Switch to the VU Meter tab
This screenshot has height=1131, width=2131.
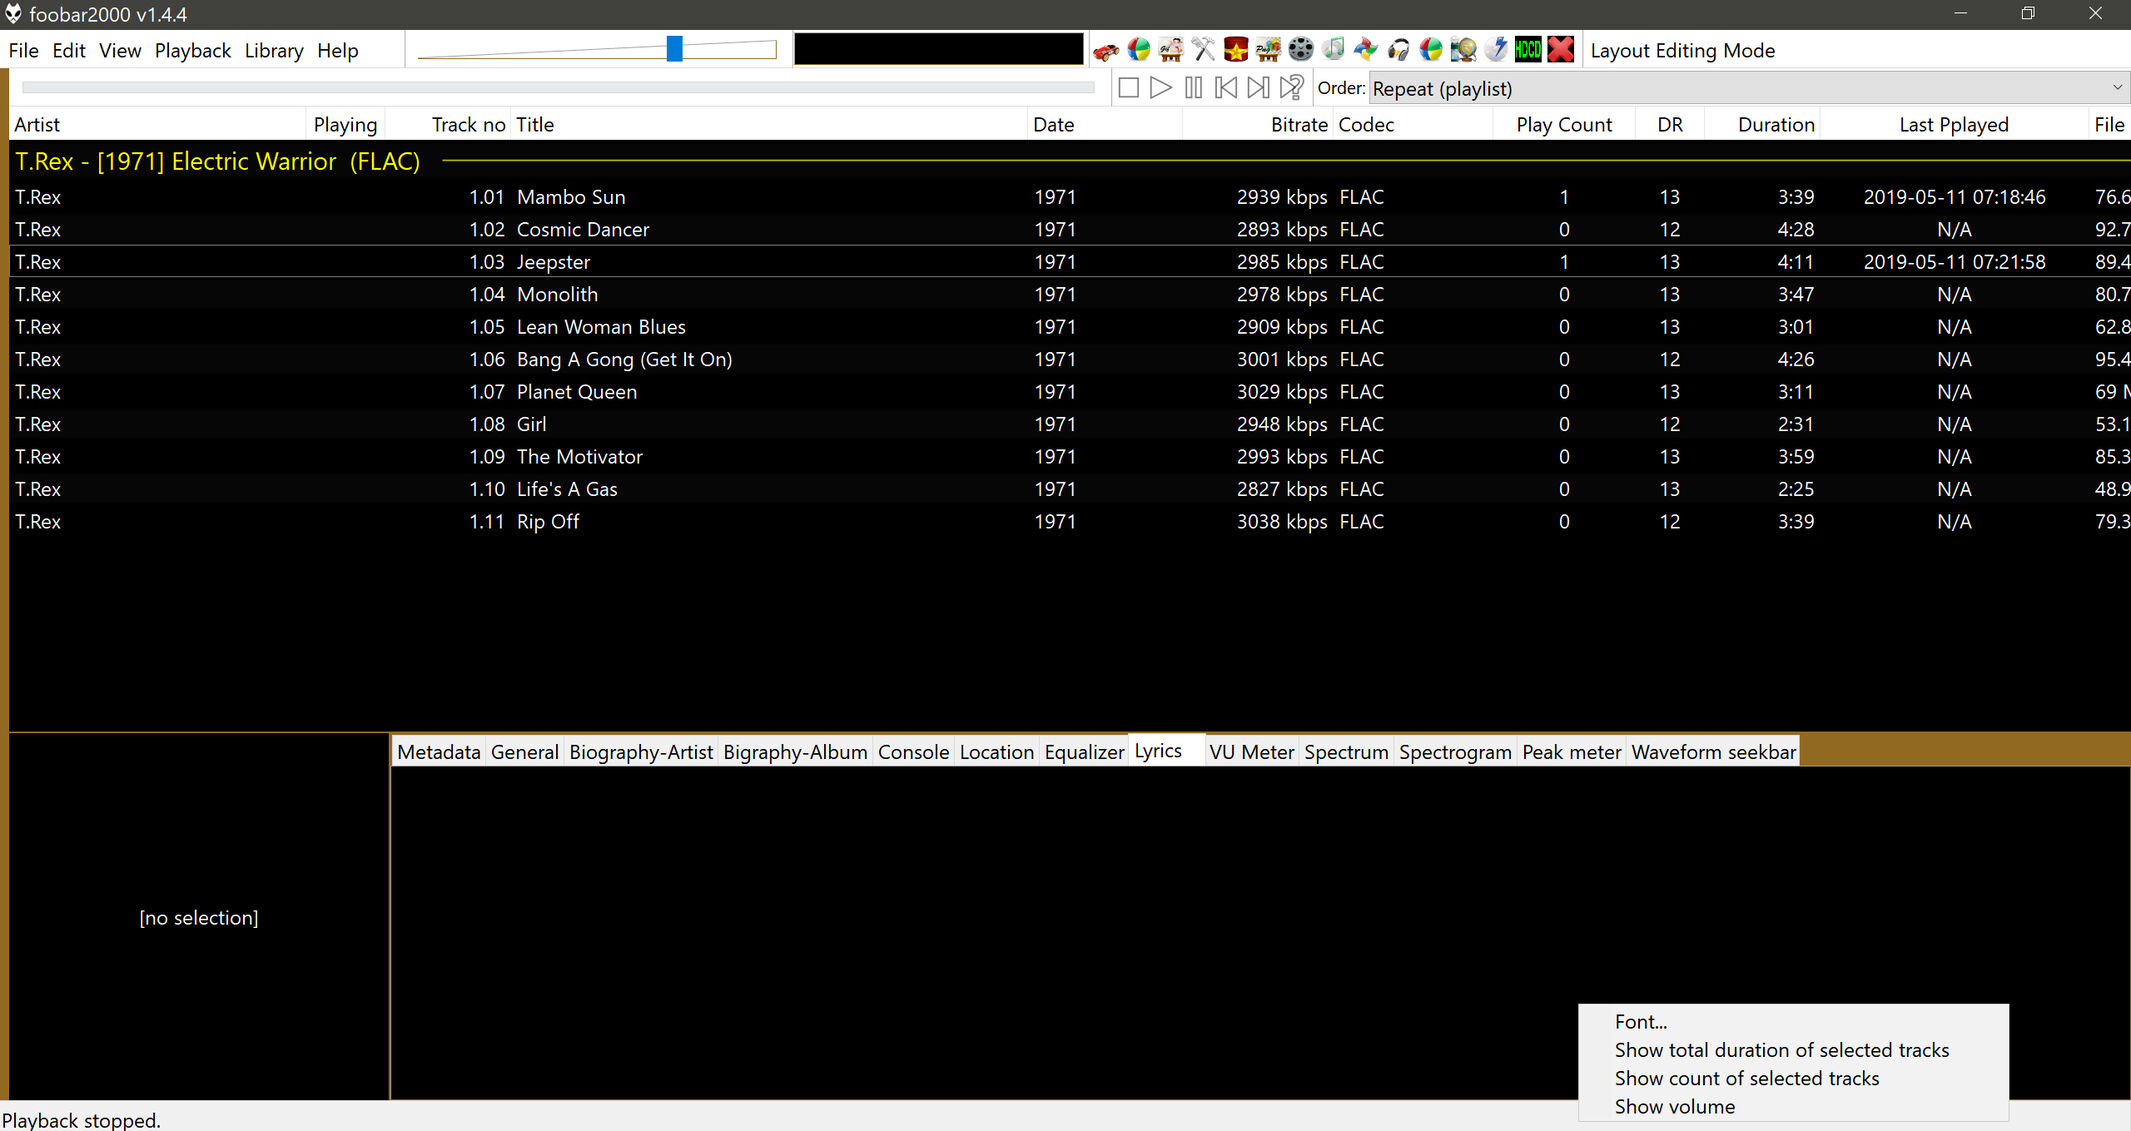point(1252,752)
